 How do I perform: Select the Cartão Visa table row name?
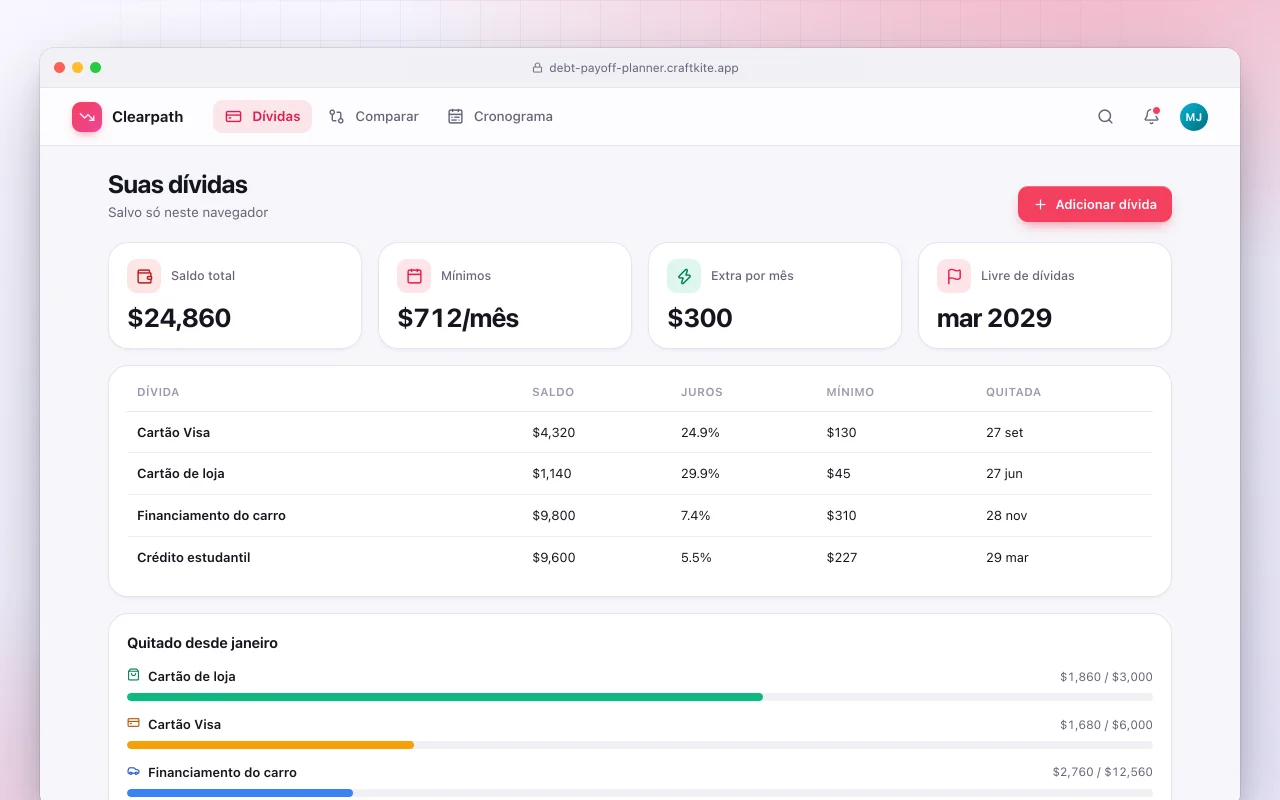173,433
